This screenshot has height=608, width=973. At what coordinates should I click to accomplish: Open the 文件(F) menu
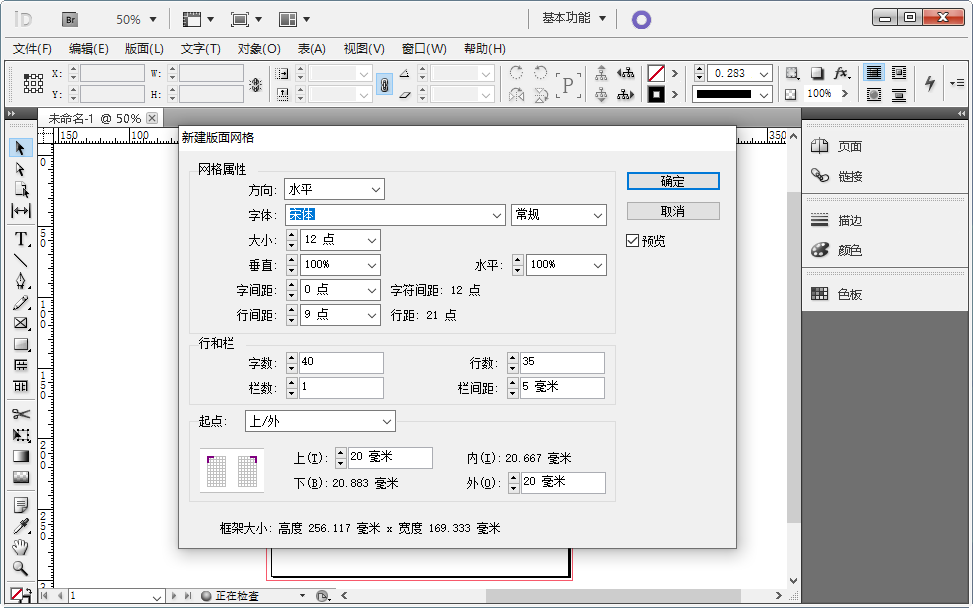(32, 48)
